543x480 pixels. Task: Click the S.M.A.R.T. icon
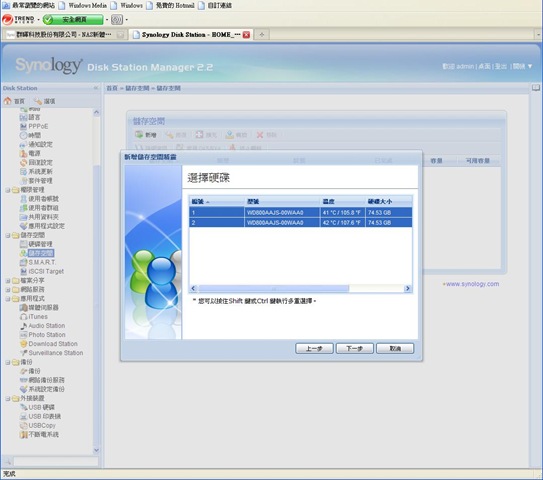[23, 262]
